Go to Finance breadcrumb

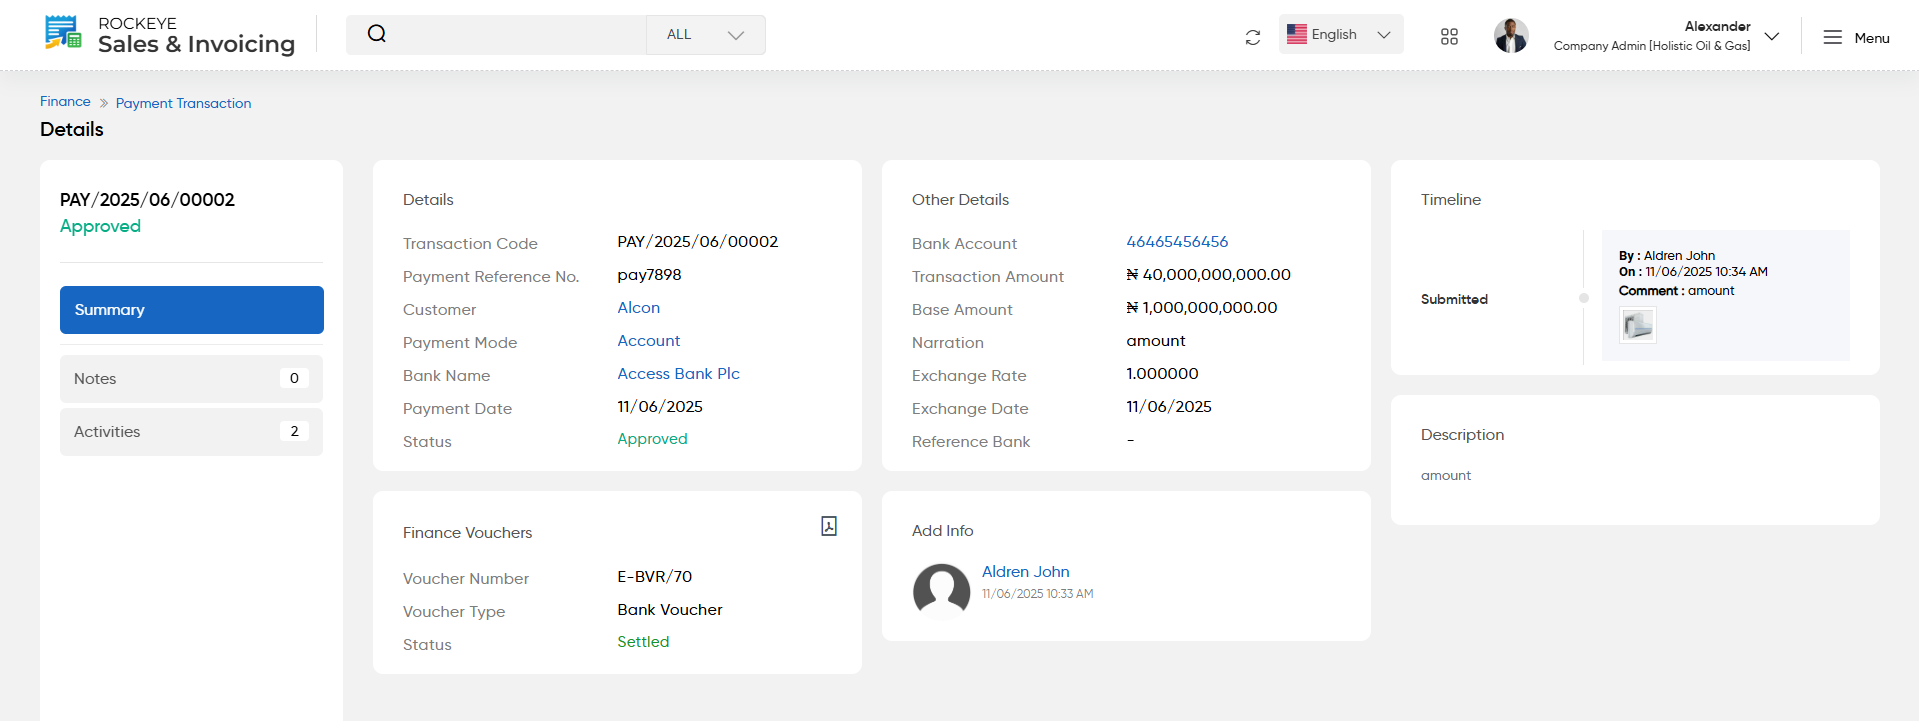[65, 102]
